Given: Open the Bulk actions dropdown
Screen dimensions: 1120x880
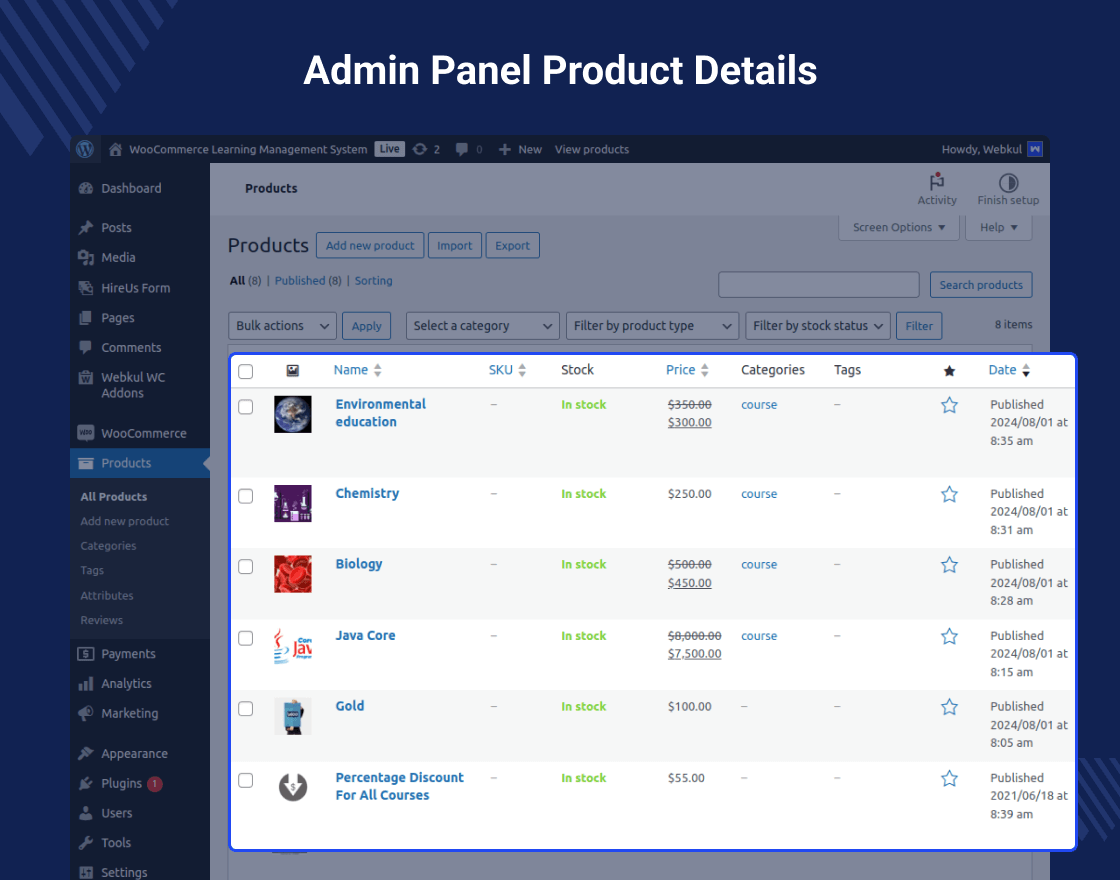Looking at the screenshot, I should tap(281, 325).
